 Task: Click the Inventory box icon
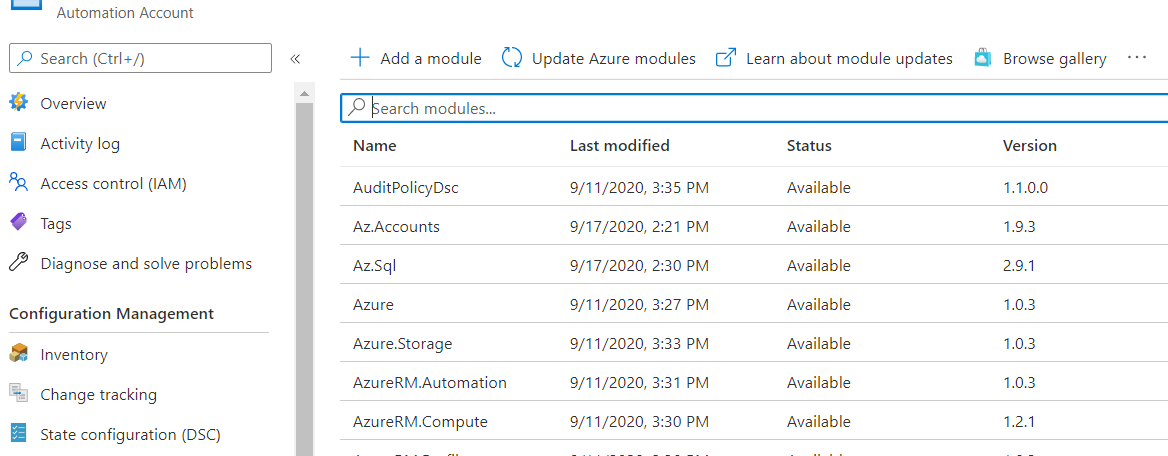(19, 354)
